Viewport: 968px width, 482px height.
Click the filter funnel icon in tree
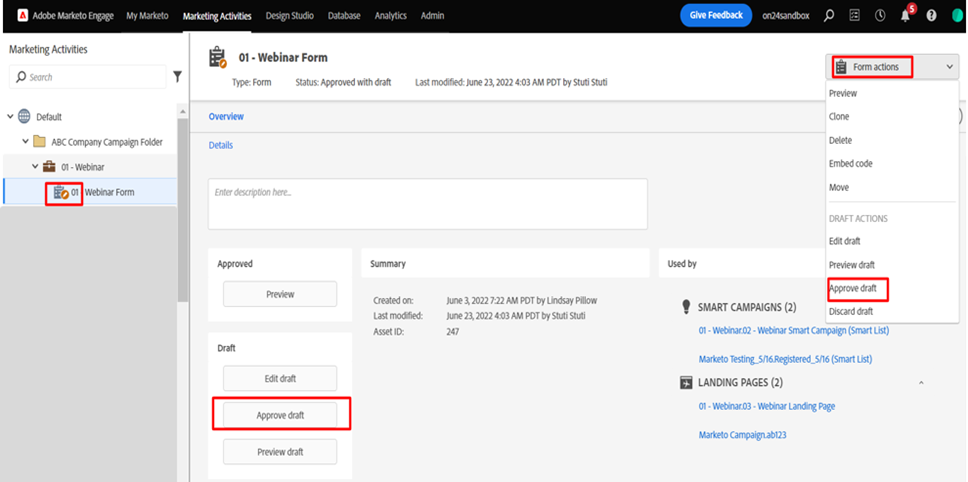[x=178, y=77]
